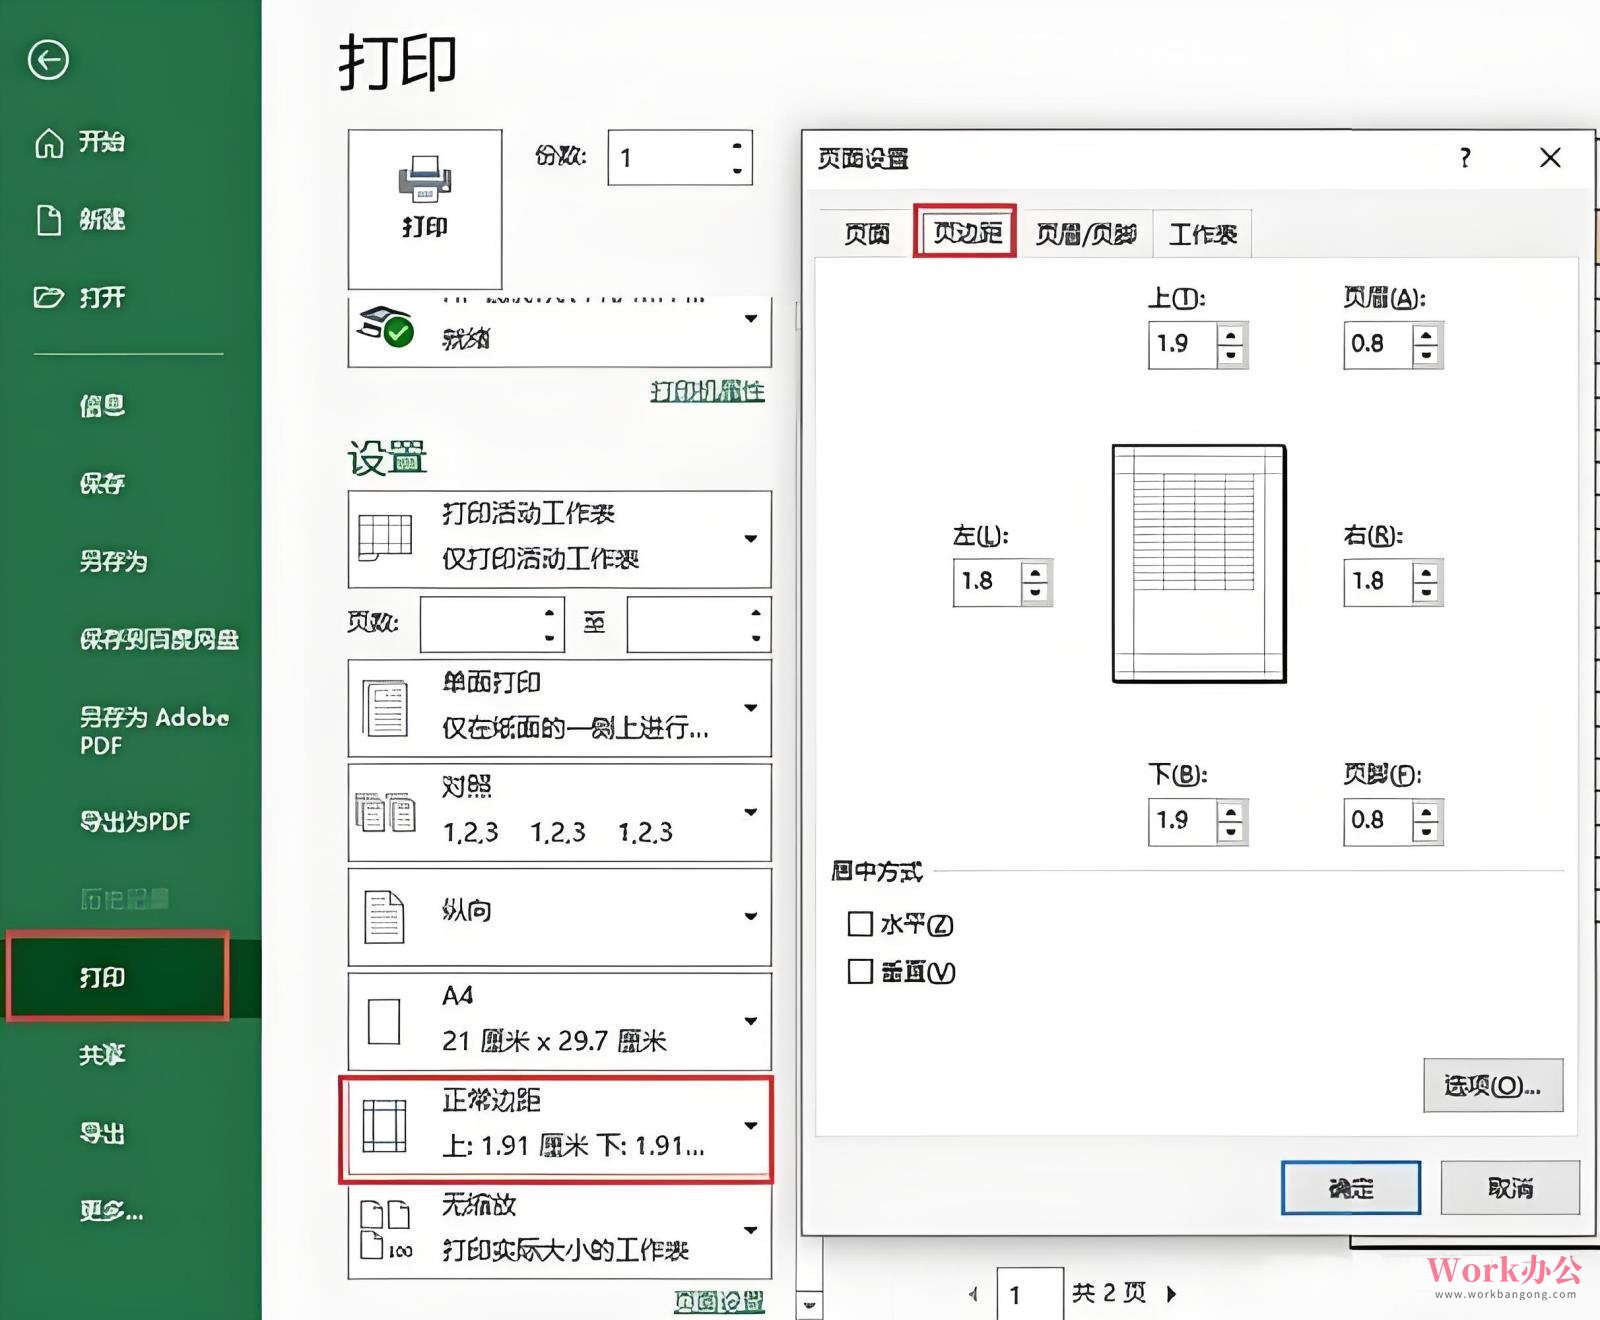Click the help question mark in 页面设置 dialog

1465,158
